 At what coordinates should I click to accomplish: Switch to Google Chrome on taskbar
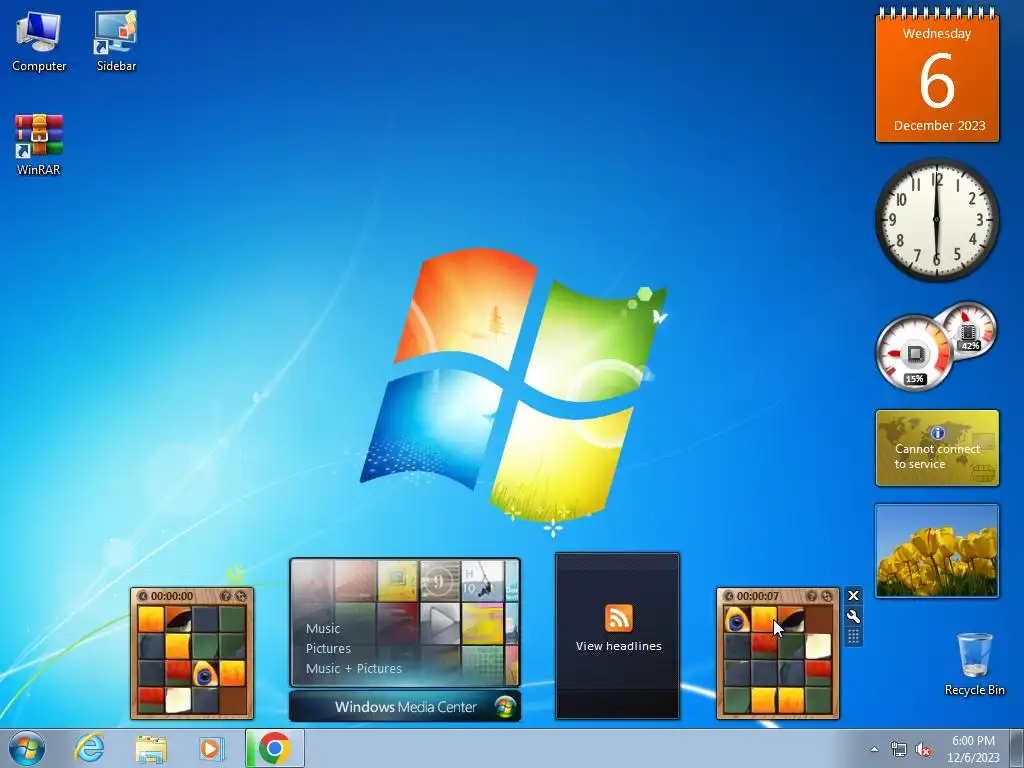(274, 748)
